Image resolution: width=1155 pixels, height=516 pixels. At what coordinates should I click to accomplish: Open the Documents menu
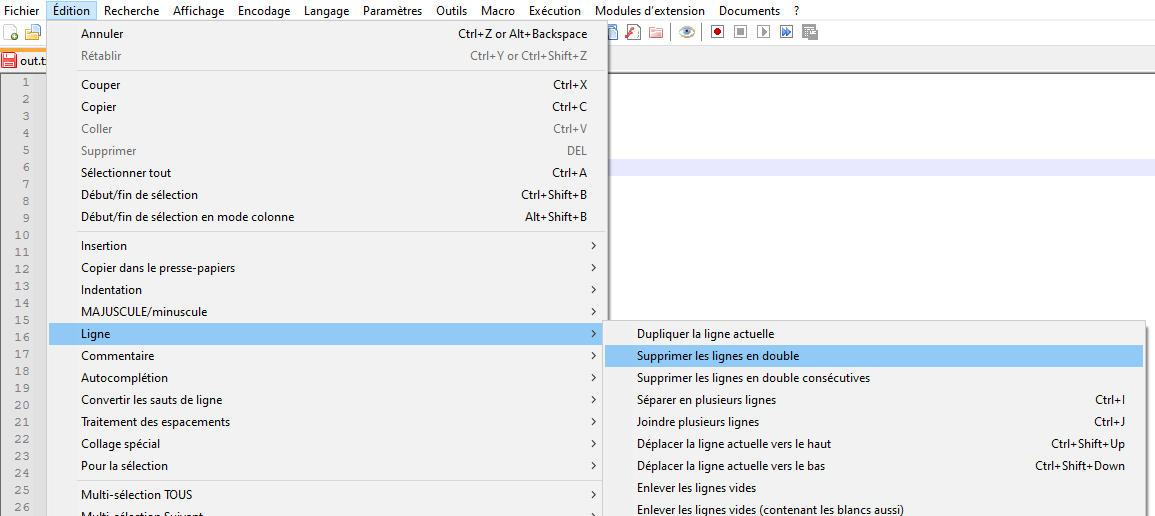(749, 11)
